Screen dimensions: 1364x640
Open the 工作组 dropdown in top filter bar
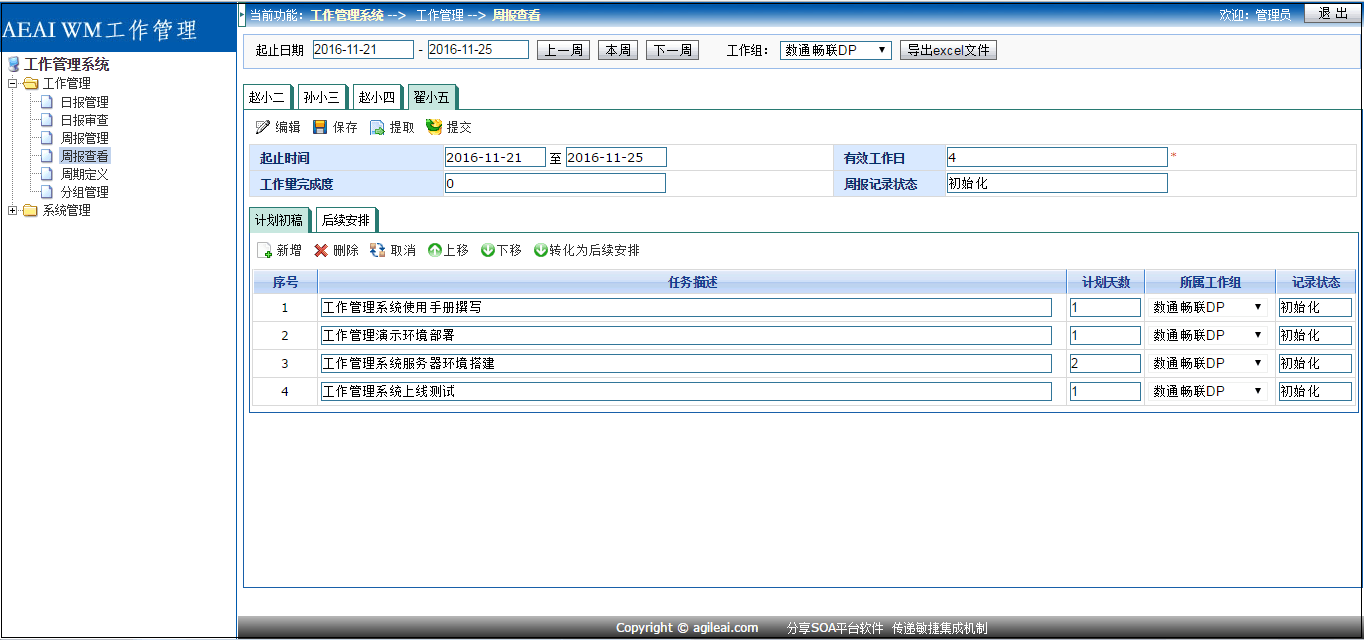[x=835, y=50]
